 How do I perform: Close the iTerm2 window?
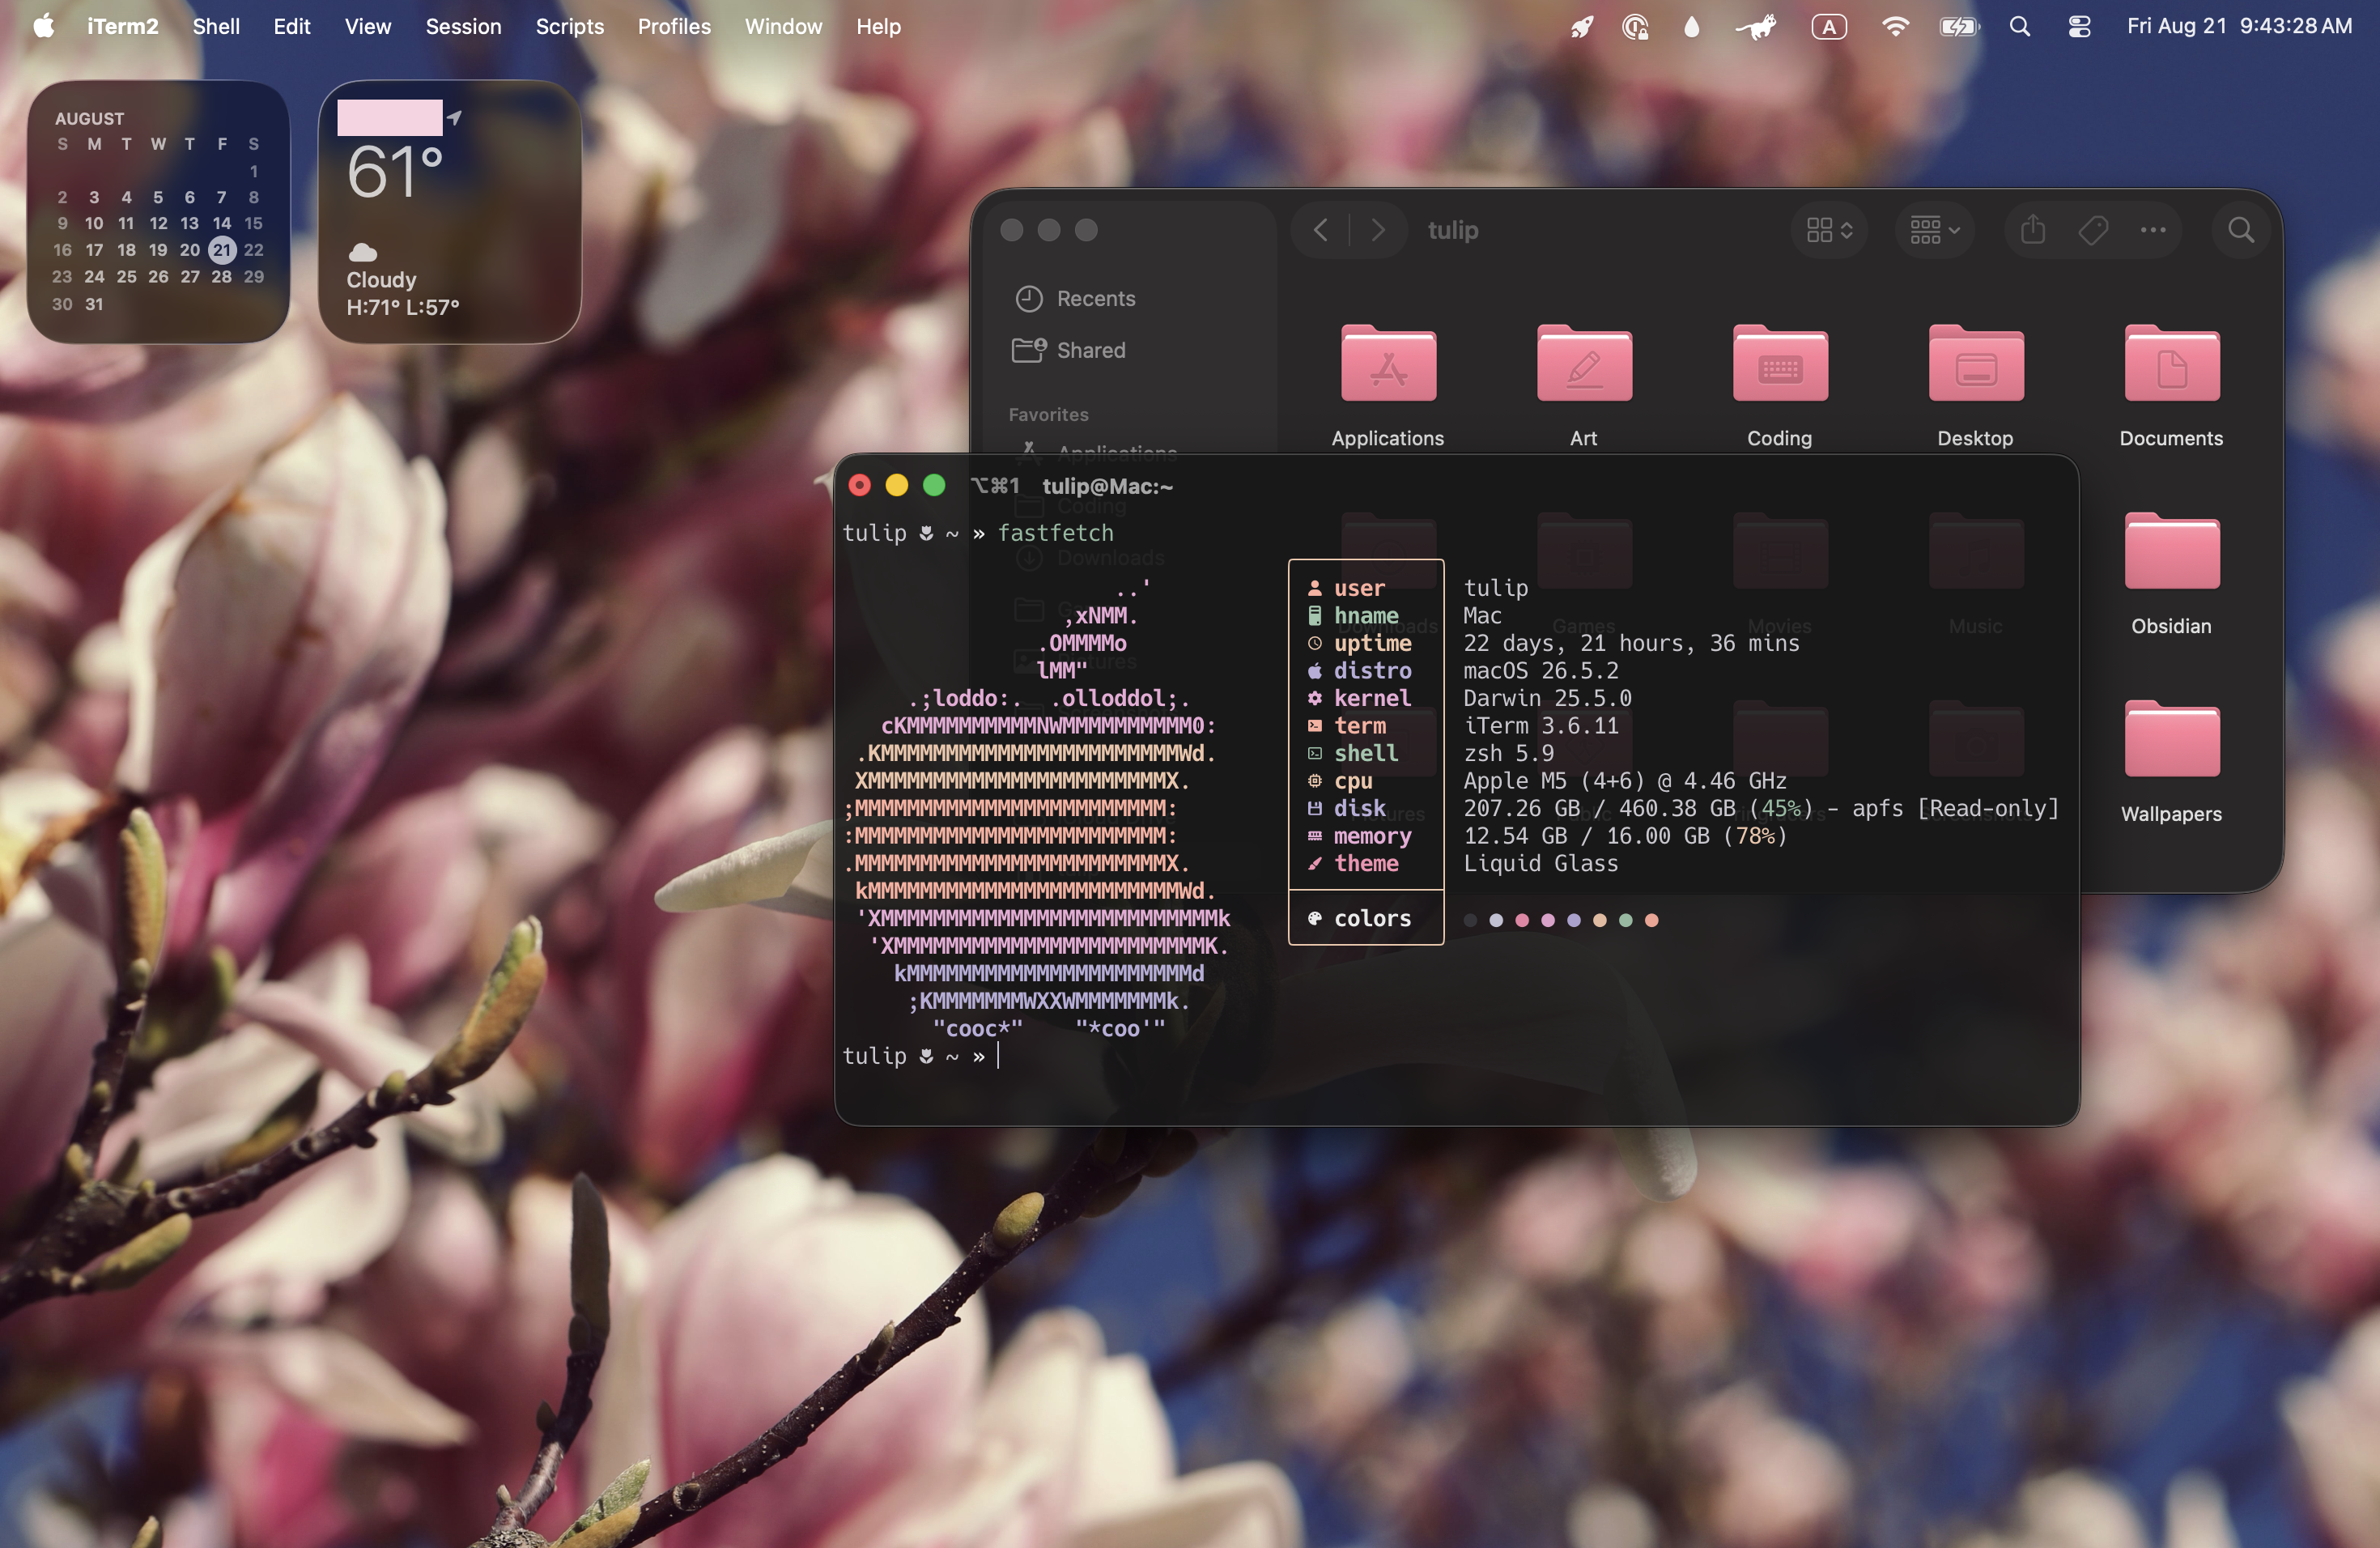pyautogui.click(x=859, y=485)
